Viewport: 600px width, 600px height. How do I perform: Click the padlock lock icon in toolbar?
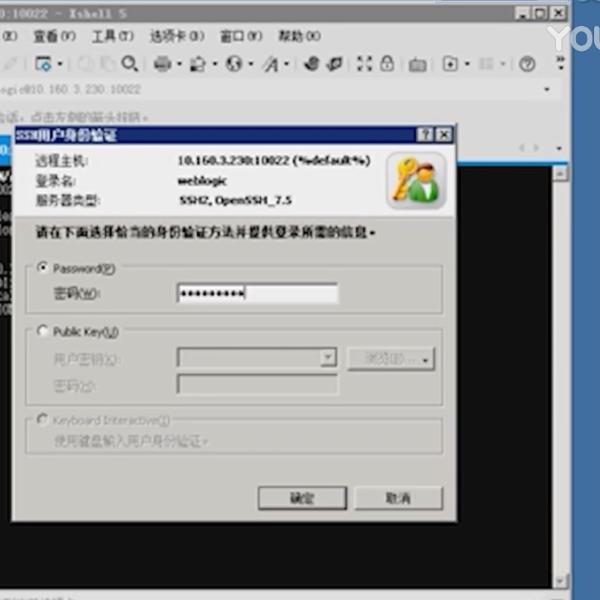tap(388, 64)
